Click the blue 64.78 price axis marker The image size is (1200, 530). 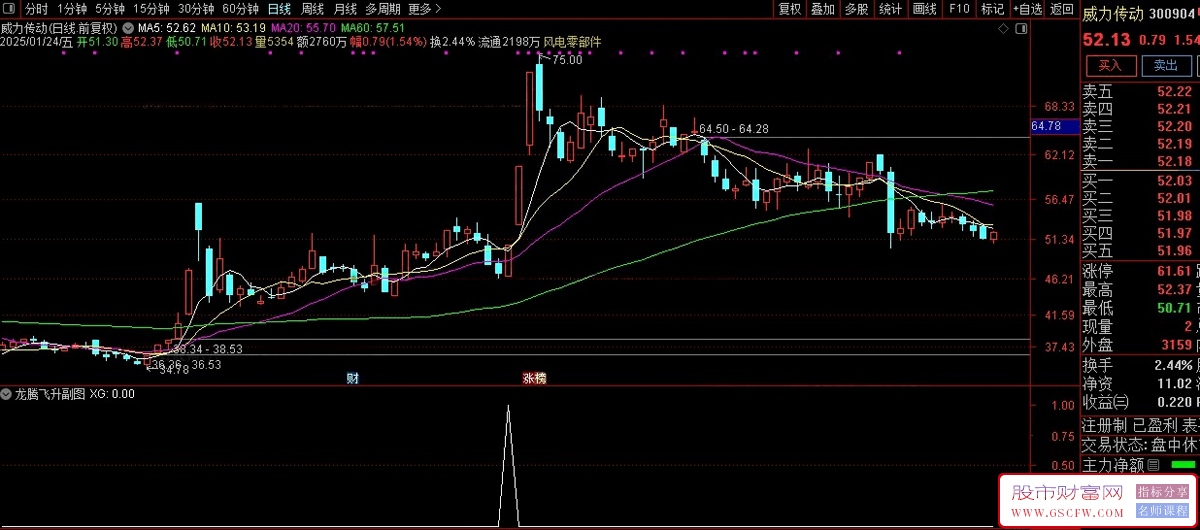(1045, 126)
